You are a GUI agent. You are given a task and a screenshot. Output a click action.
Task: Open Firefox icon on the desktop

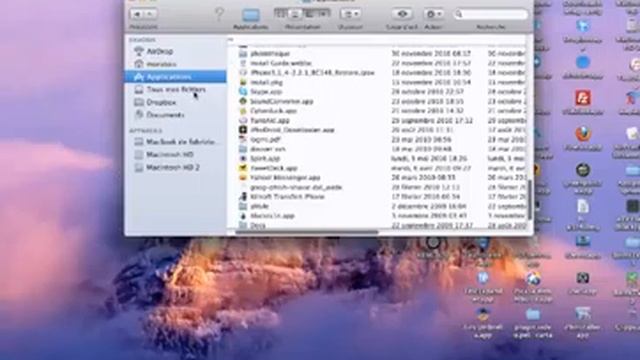click(583, 134)
